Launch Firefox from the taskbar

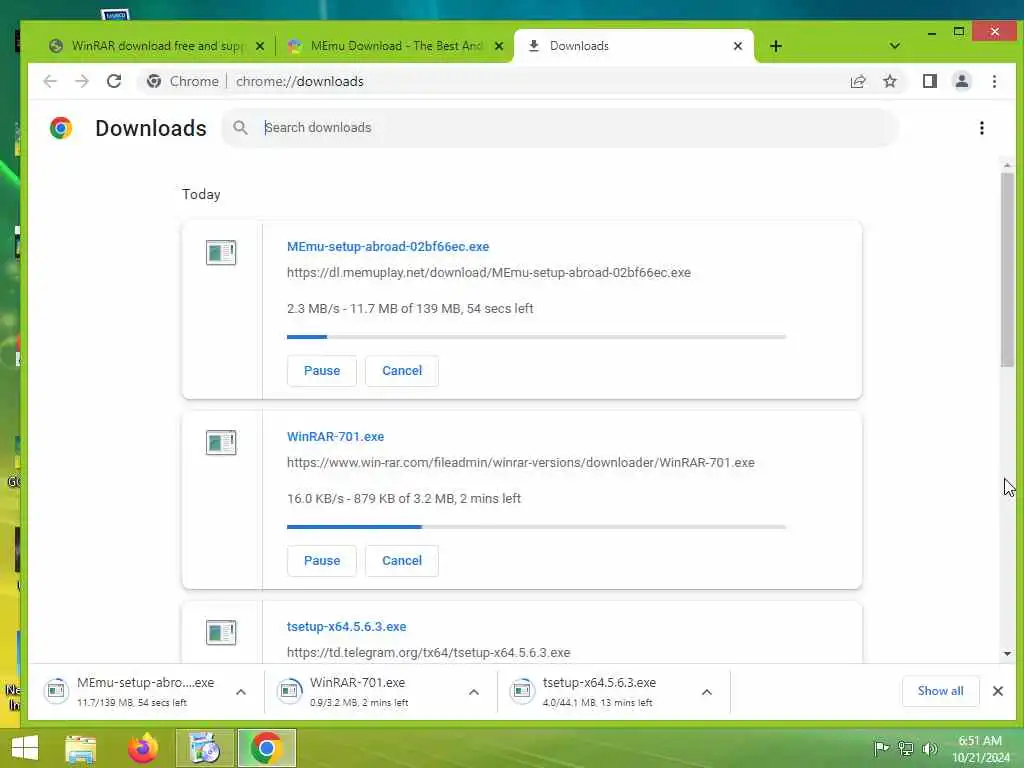(143, 748)
